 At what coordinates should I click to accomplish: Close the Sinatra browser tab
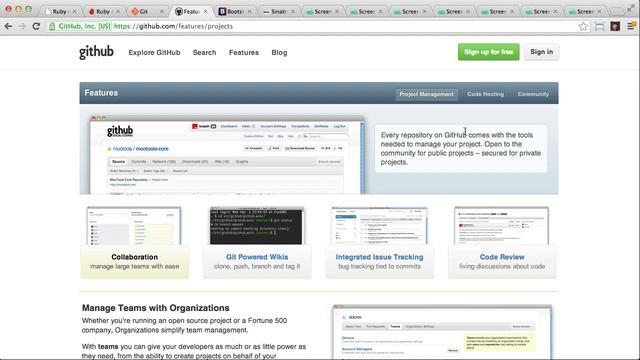pyautogui.click(x=293, y=11)
